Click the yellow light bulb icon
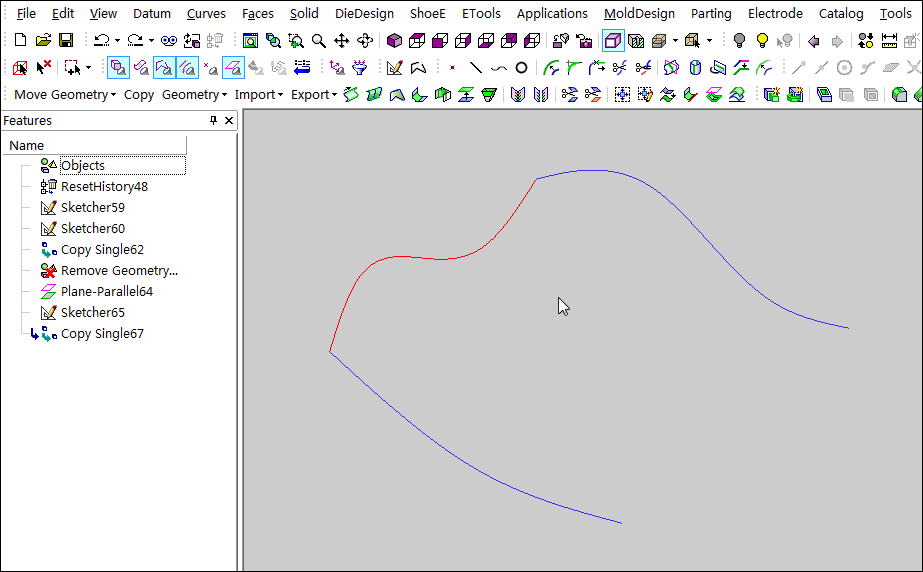The width and height of the screenshot is (923, 572). 762,41
